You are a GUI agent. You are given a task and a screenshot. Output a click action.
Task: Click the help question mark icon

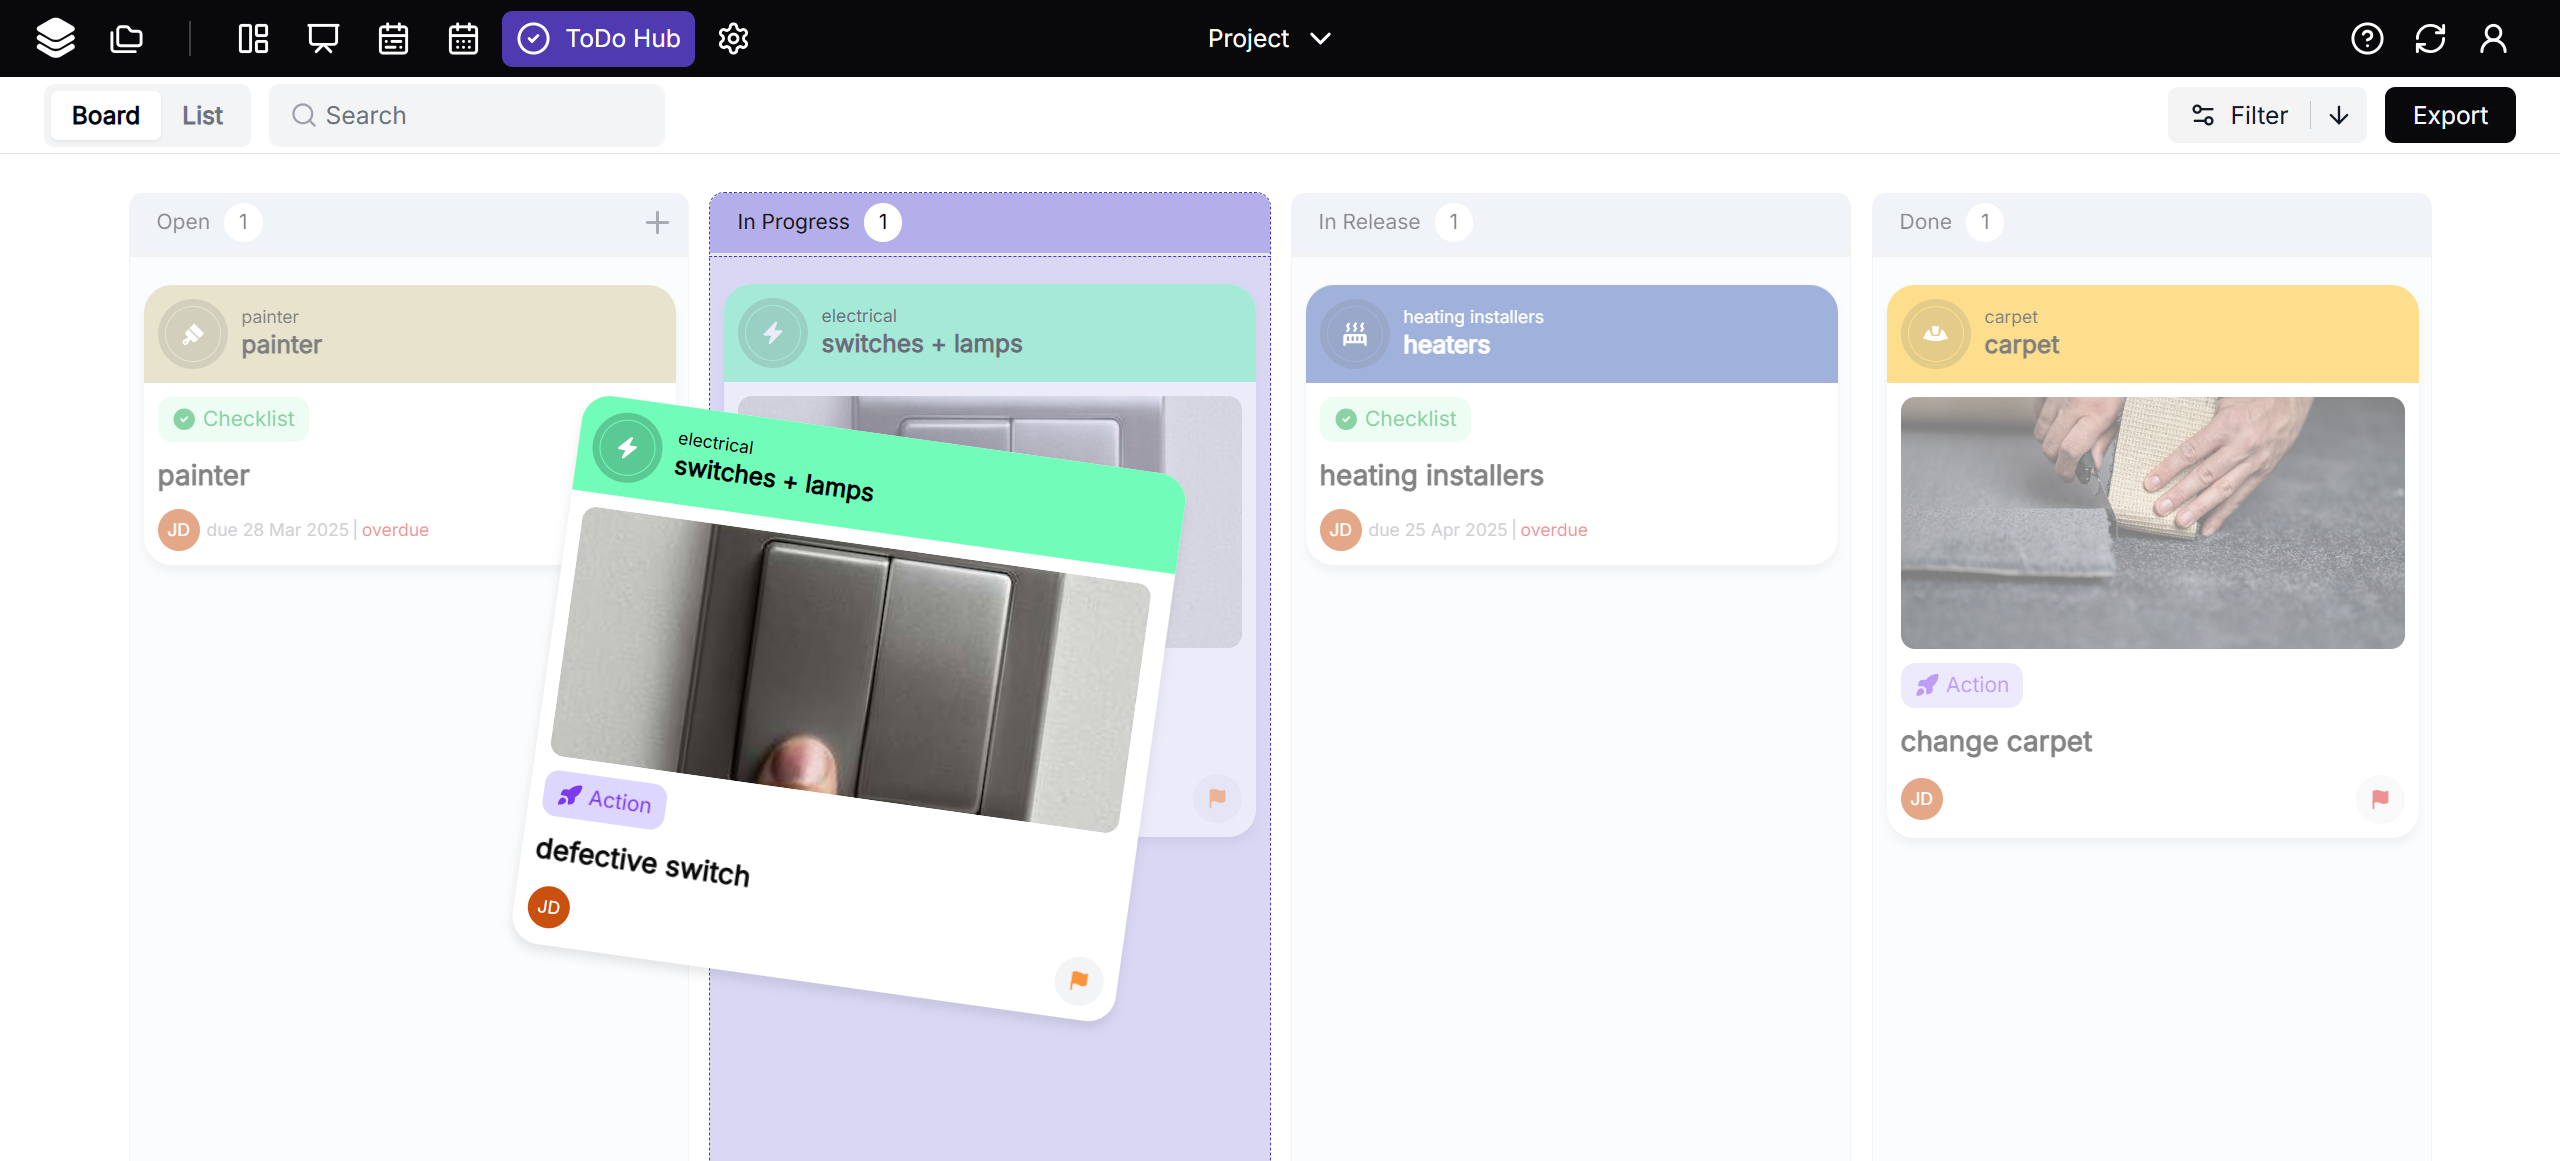click(x=2367, y=38)
